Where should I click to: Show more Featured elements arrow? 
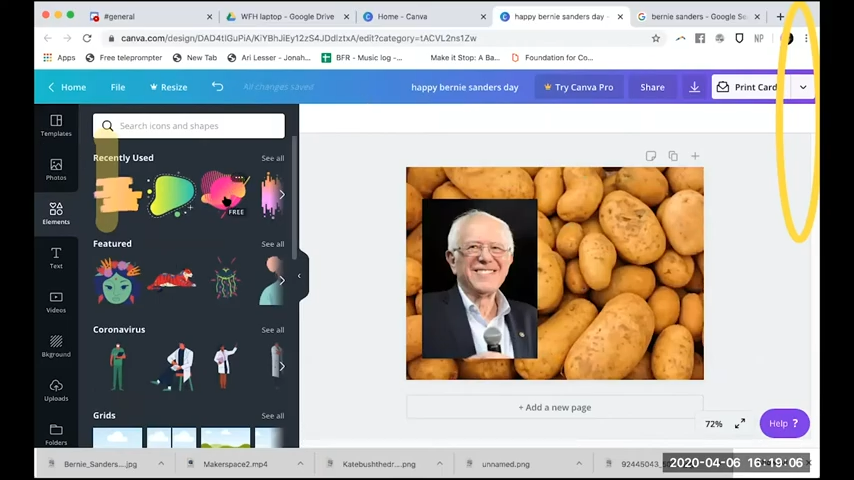pos(282,281)
